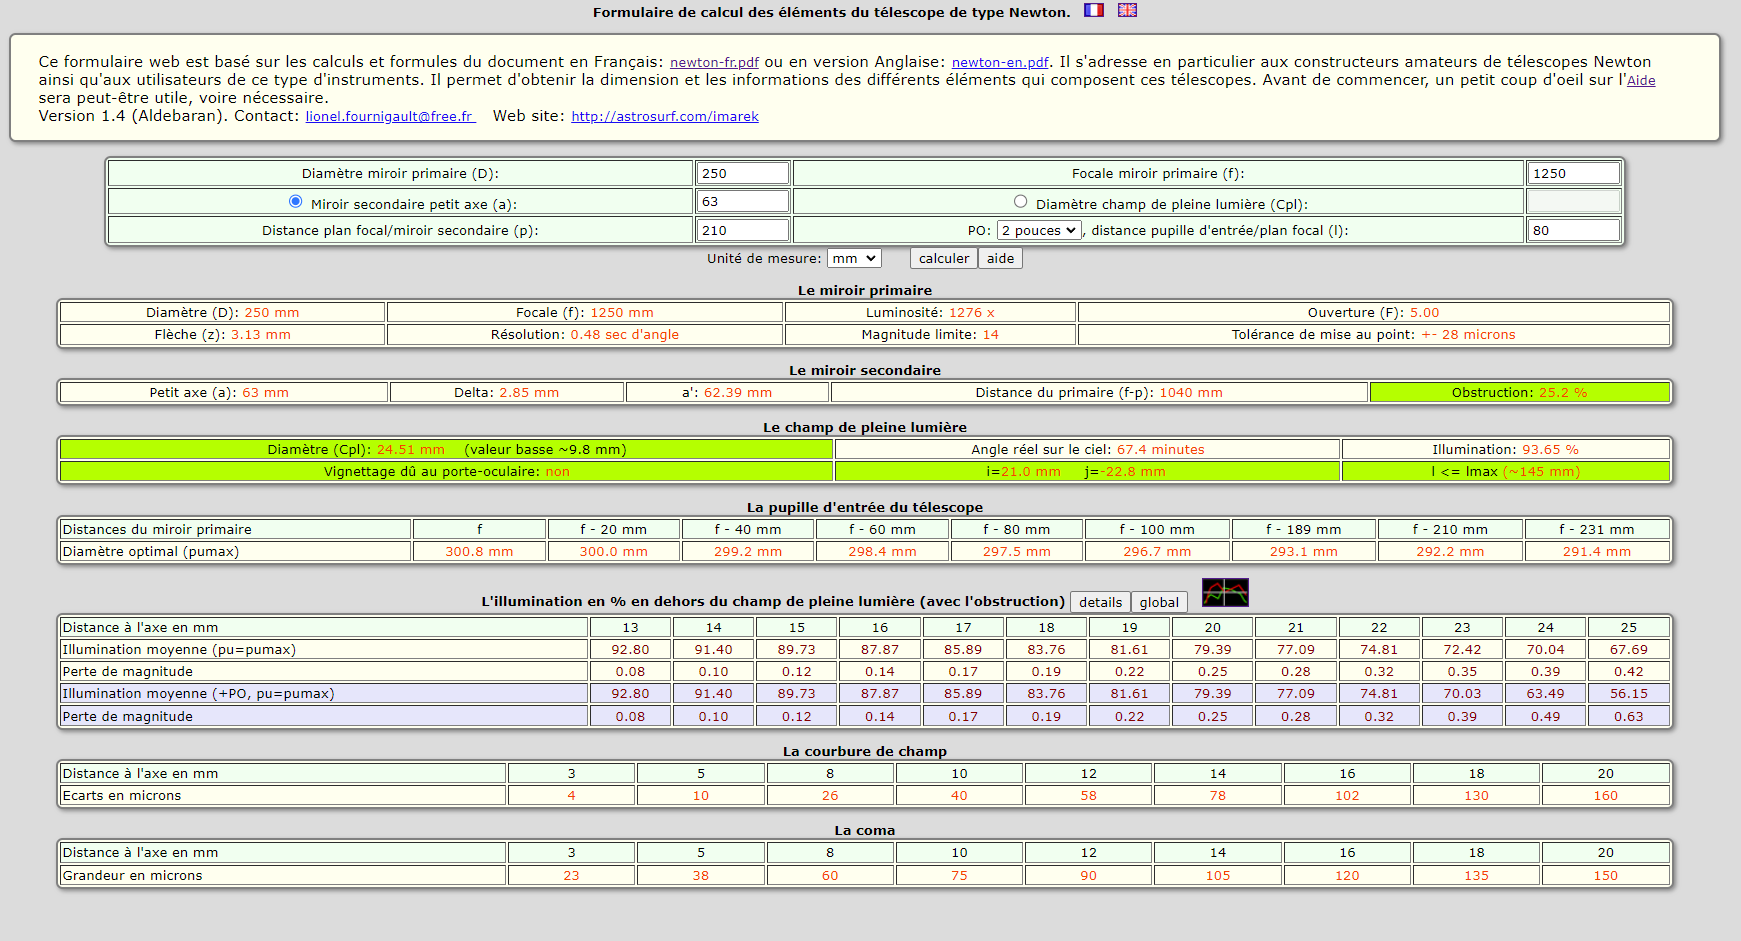The height and width of the screenshot is (941, 1741).
Task: Switch to English language flag
Action: pos(1127,10)
